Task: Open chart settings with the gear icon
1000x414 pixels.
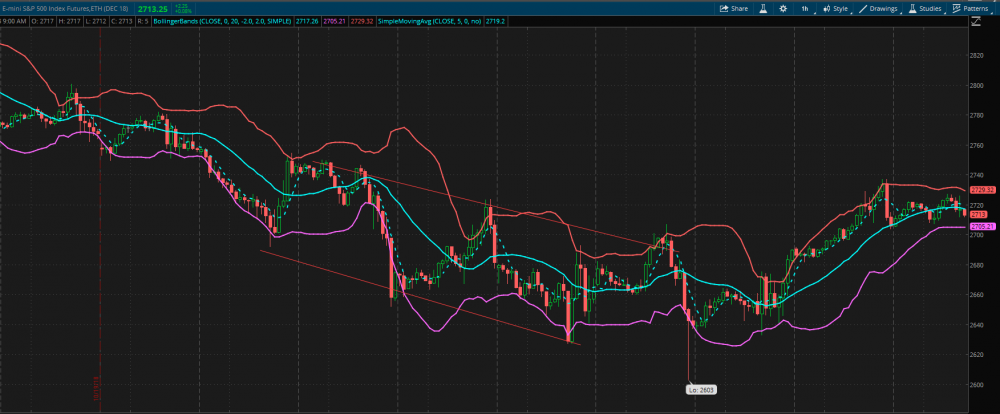Action: click(784, 8)
